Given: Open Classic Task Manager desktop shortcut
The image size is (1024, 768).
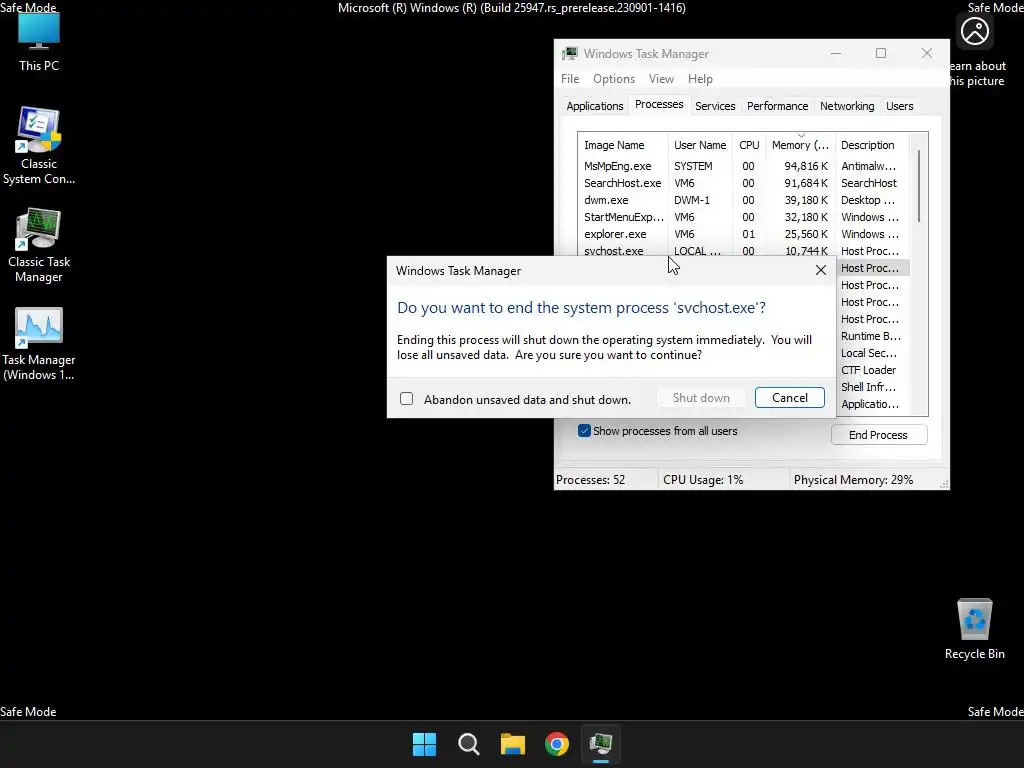Looking at the screenshot, I should pos(39,246).
